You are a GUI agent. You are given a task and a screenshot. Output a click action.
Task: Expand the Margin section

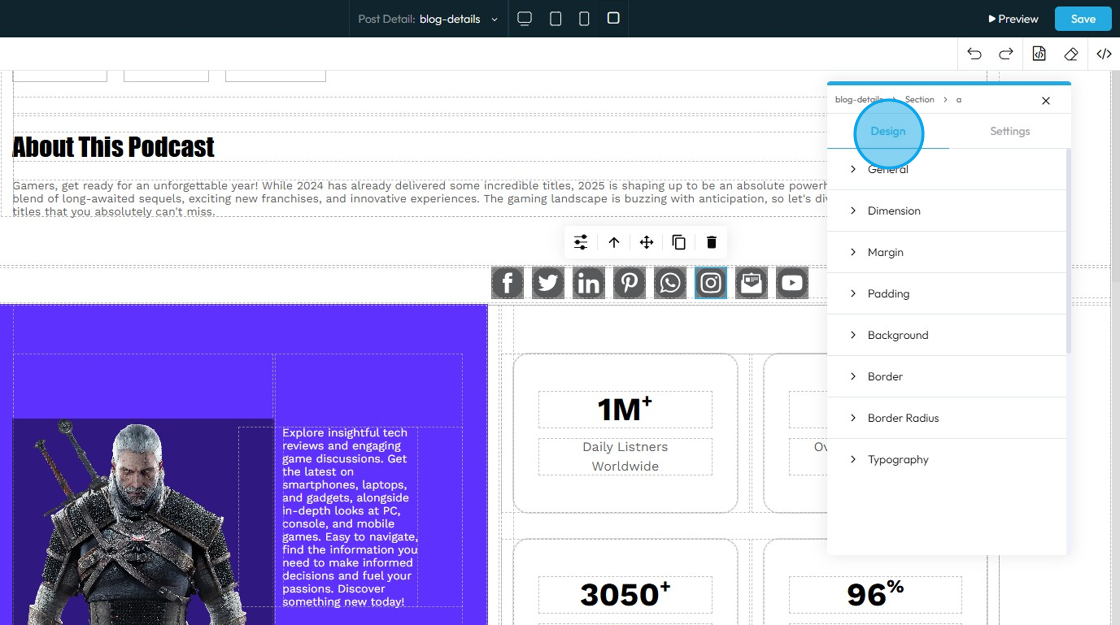coord(946,252)
